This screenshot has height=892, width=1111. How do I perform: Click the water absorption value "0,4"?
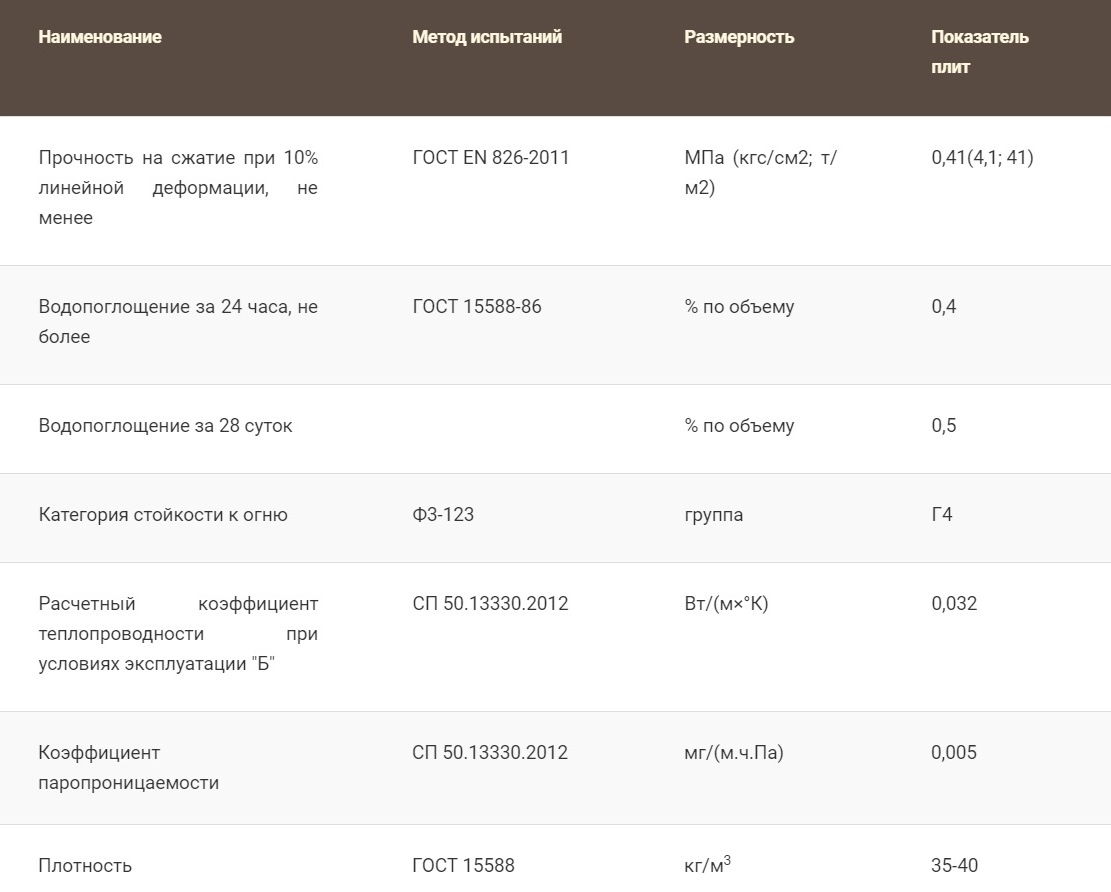[943, 307]
